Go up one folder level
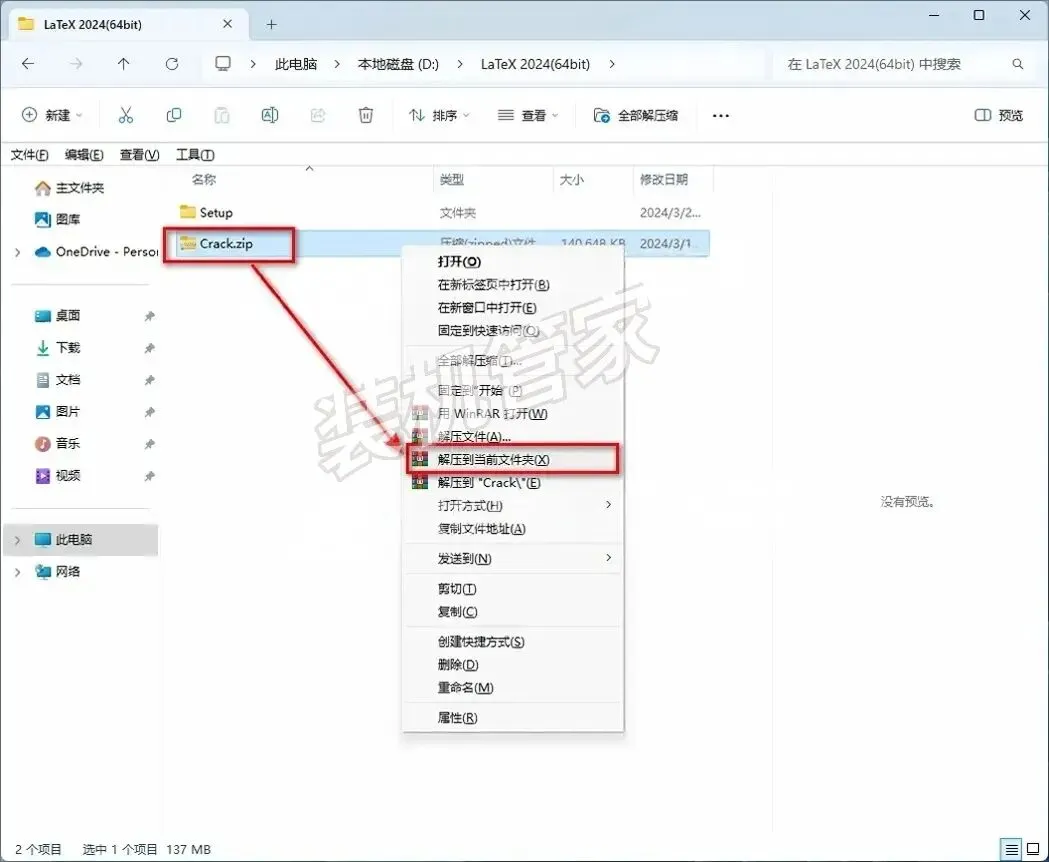 124,64
